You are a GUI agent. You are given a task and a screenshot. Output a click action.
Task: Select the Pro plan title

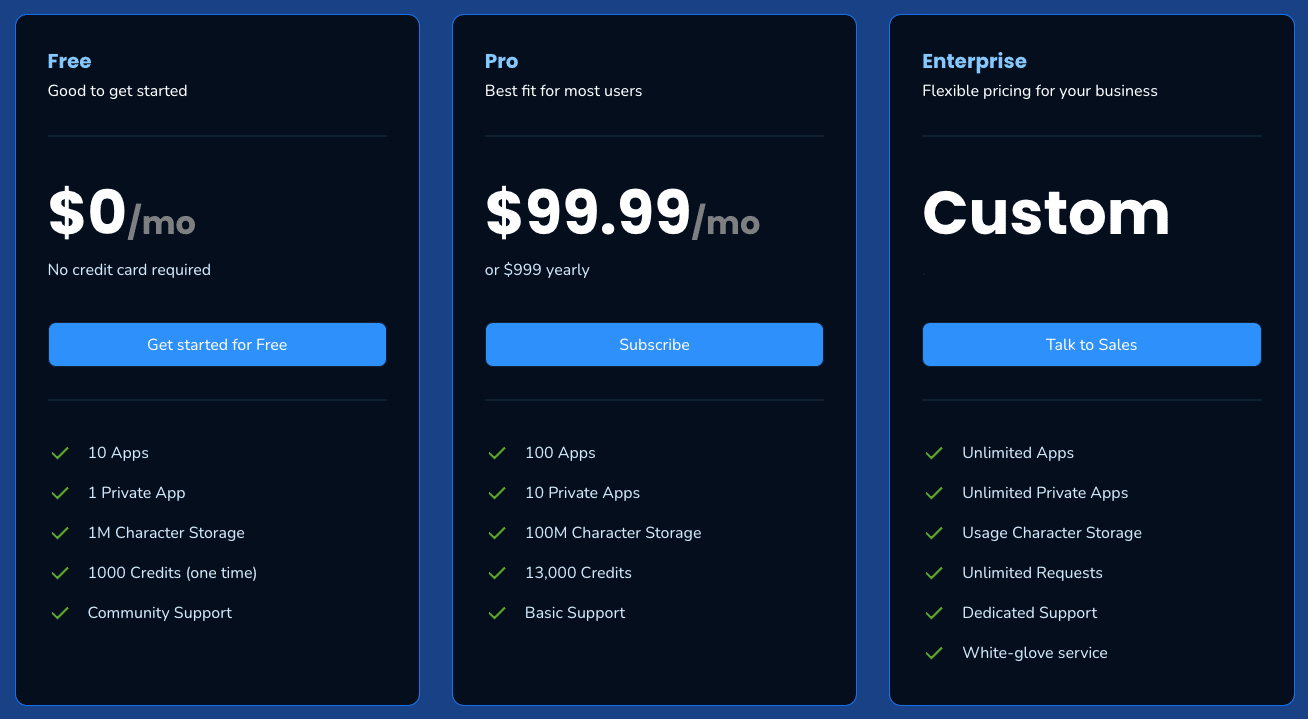pyautogui.click(x=501, y=61)
